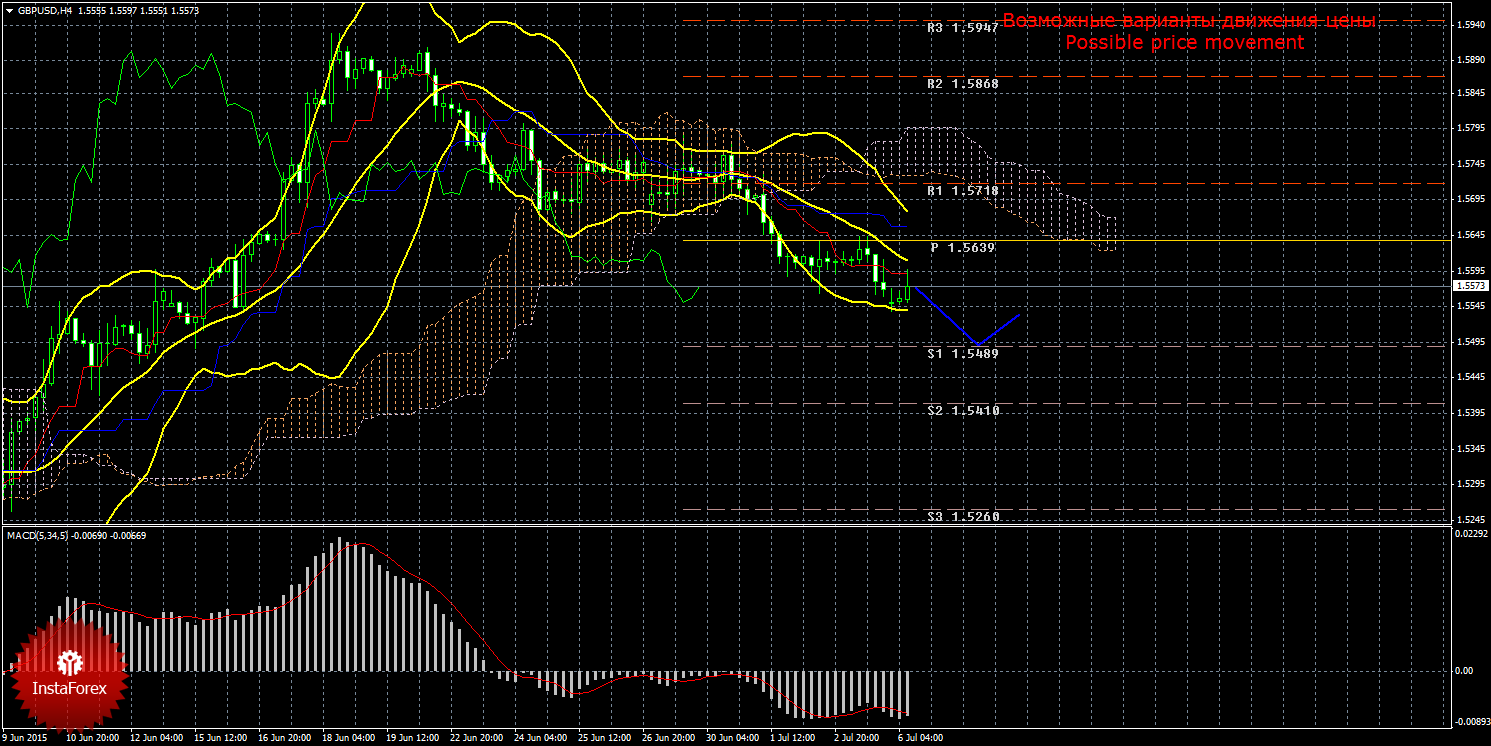This screenshot has width=1491, height=746.
Task: Click the current price tag 1.5573
Action: 1470,286
